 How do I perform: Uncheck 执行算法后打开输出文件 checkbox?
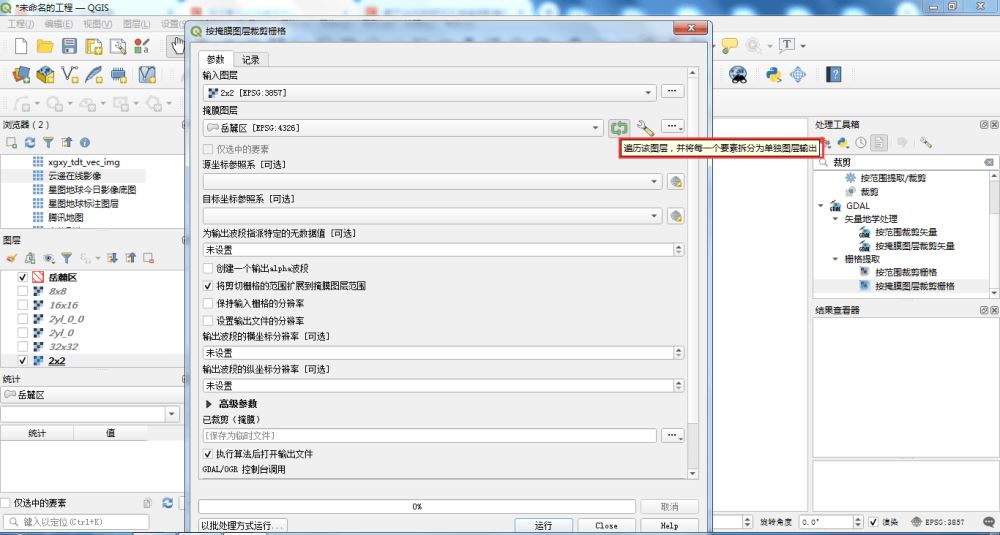coord(208,454)
